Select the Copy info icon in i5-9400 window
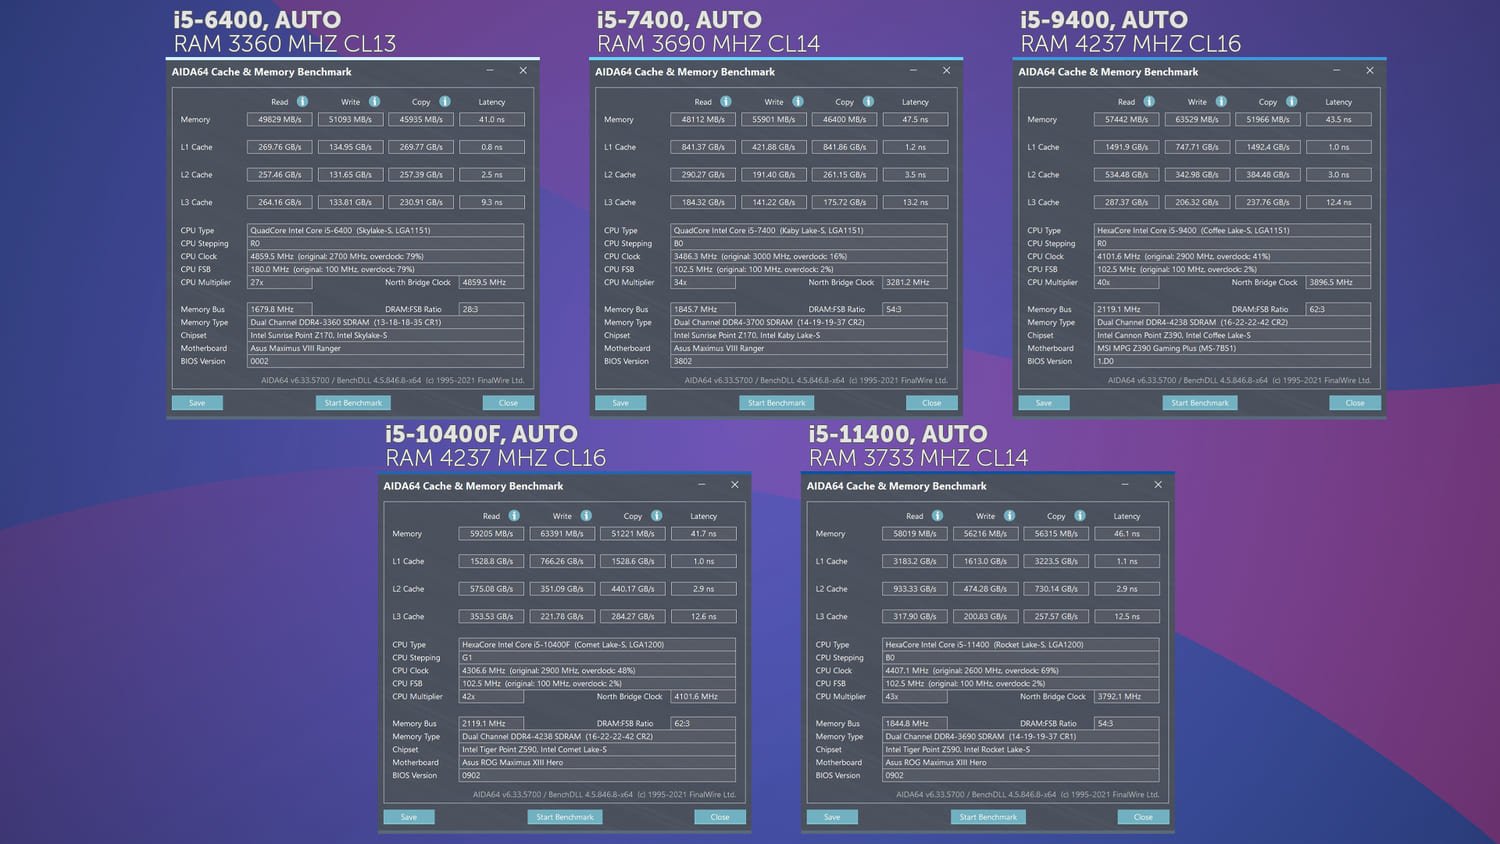This screenshot has width=1500, height=844. pos(1292,101)
